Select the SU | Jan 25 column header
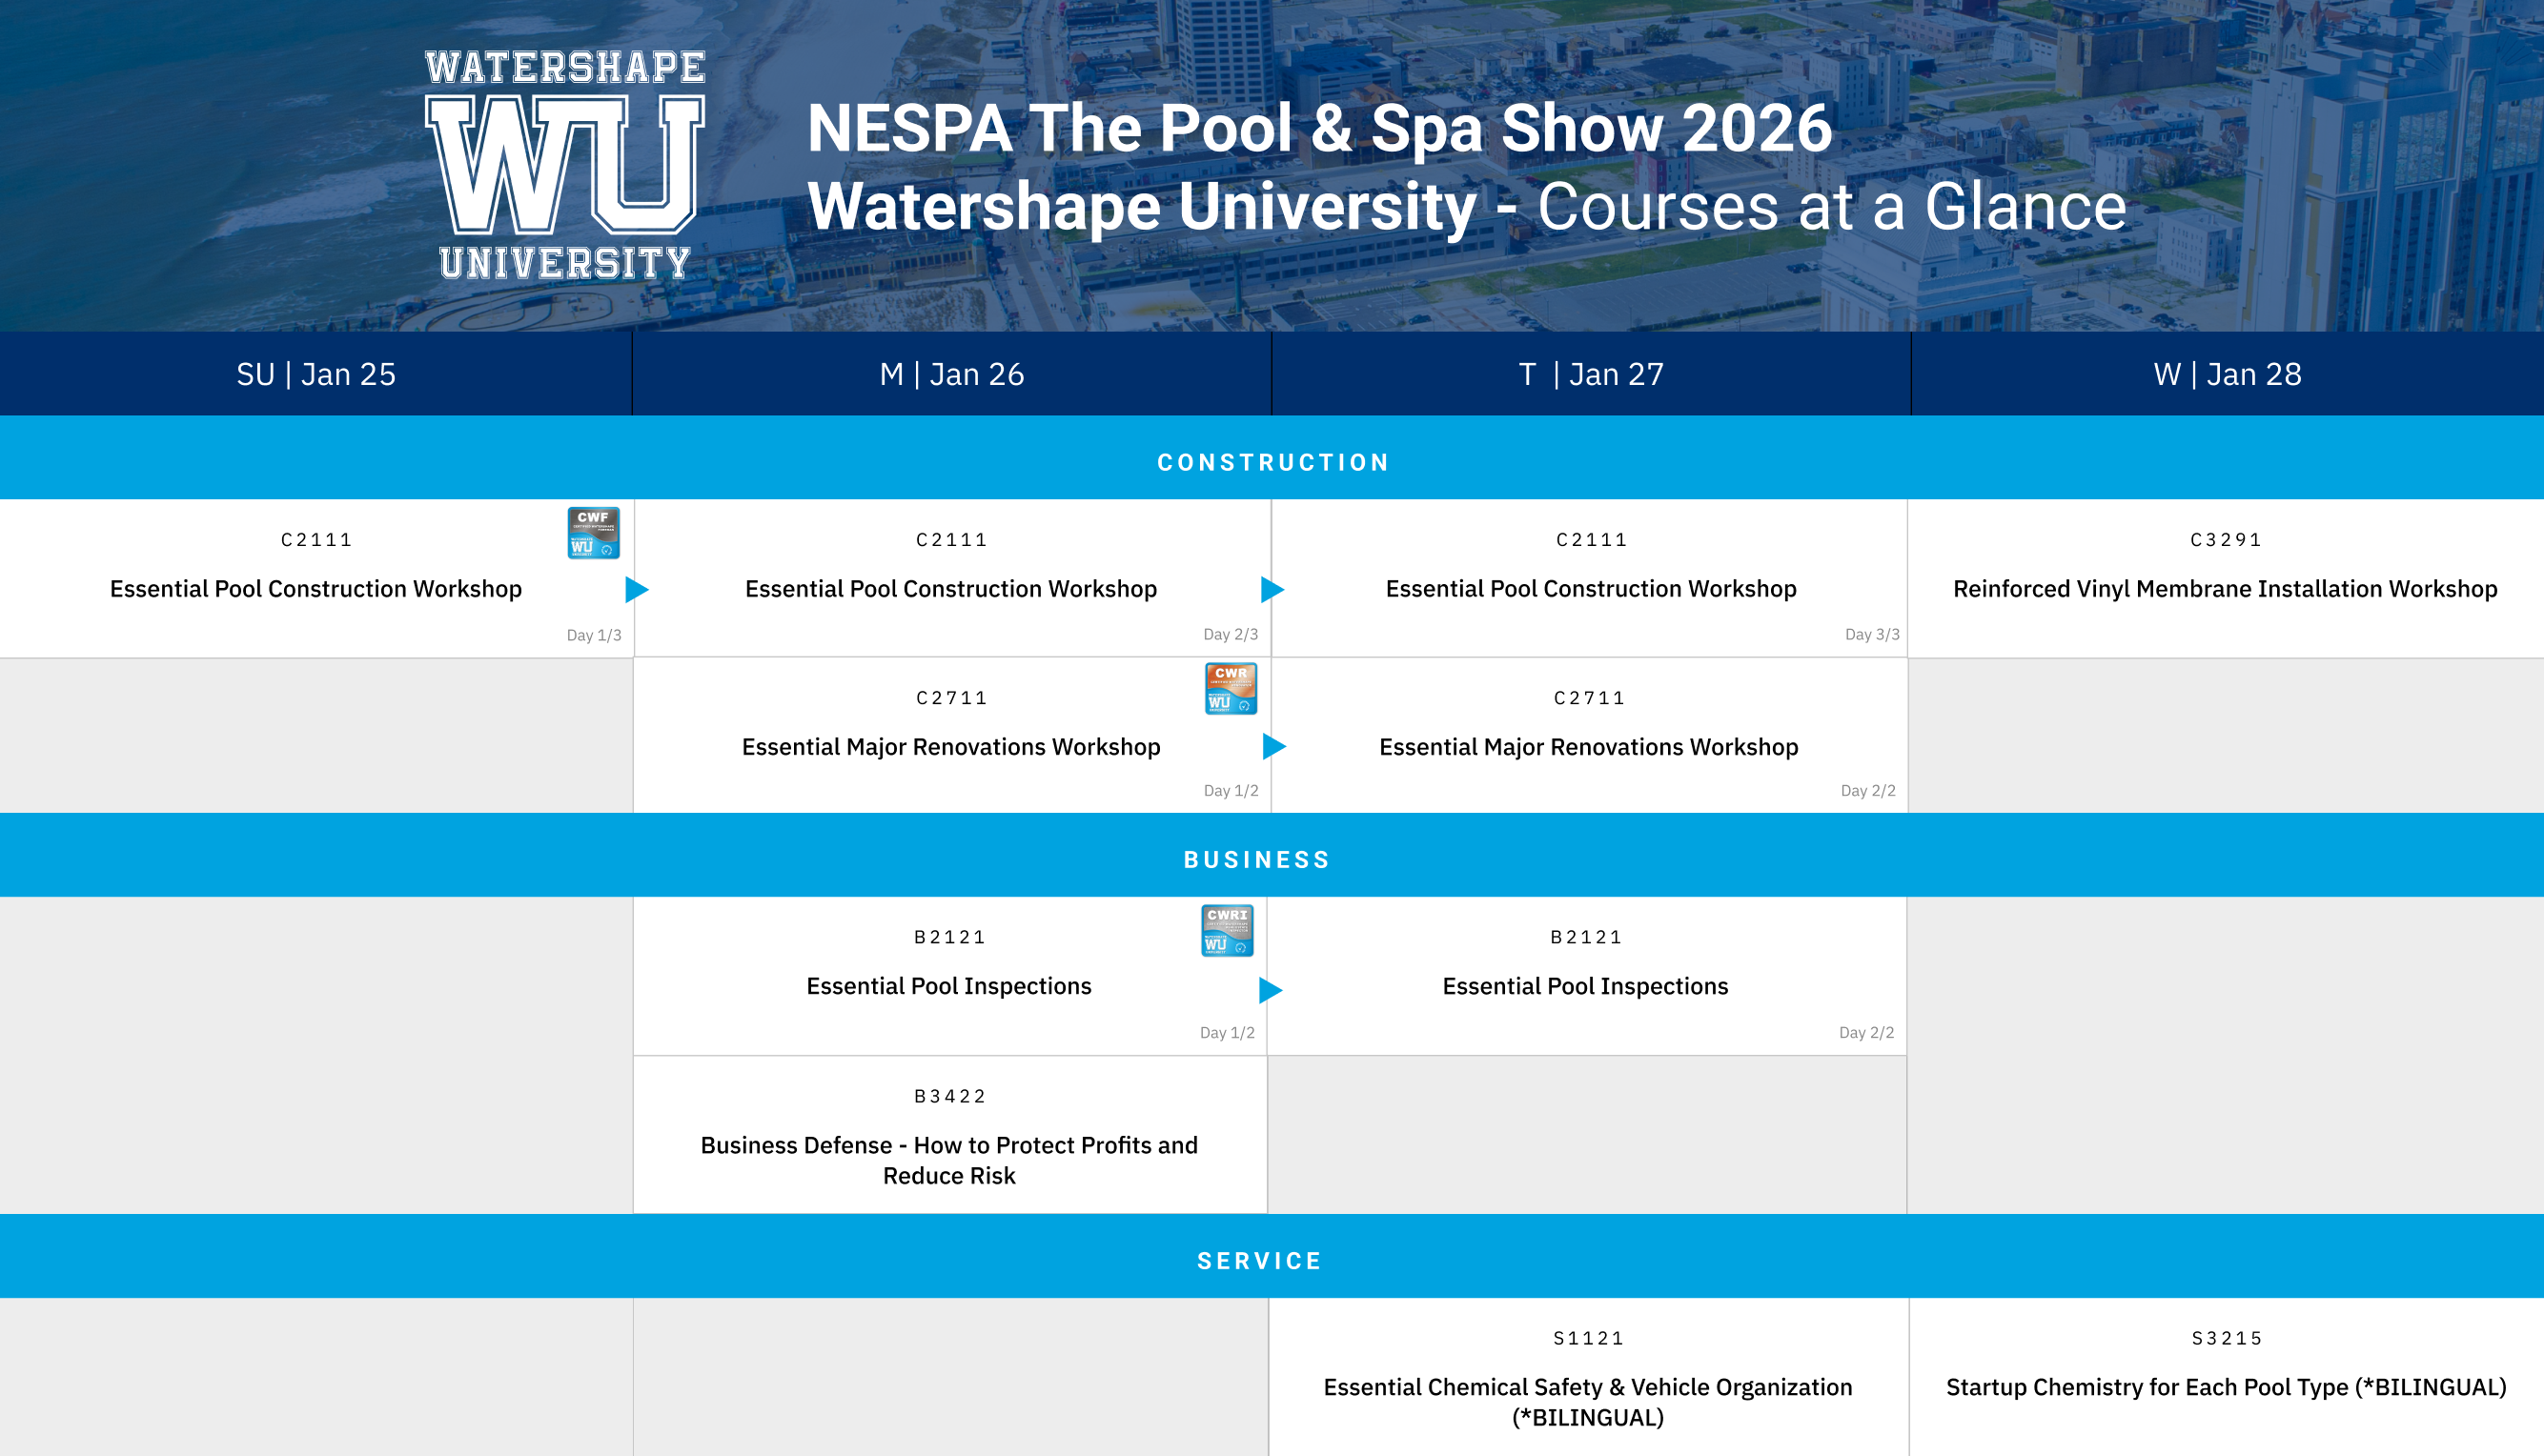Screen dimensions: 2544x1456 coord(316,374)
